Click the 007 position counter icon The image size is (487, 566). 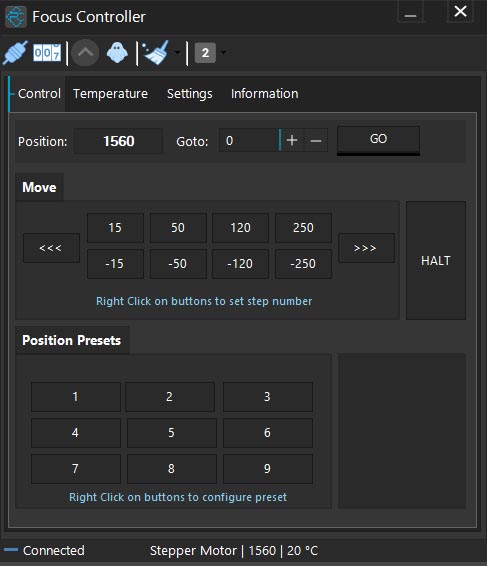pyautogui.click(x=47, y=53)
